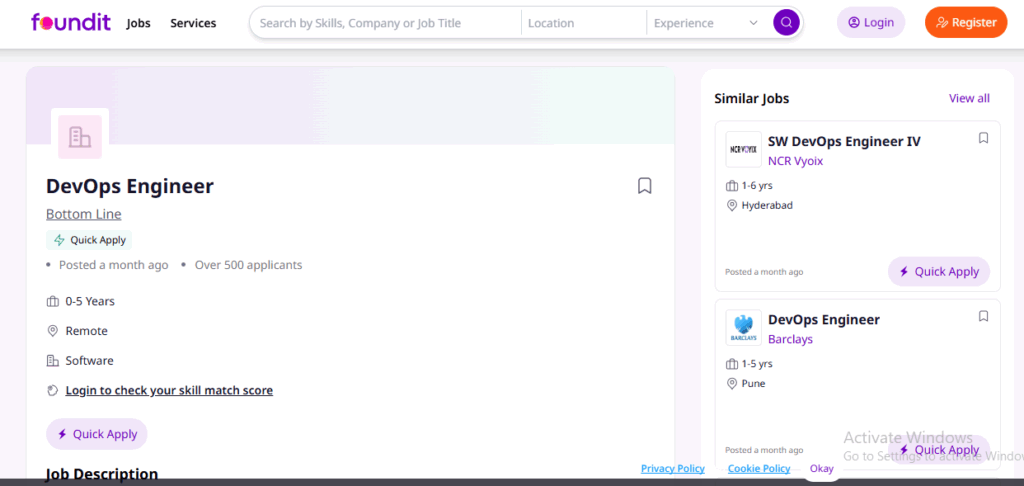Bookmark the Barclays DevOps Engineer job
Screen dimensions: 1024x486
(x=983, y=316)
